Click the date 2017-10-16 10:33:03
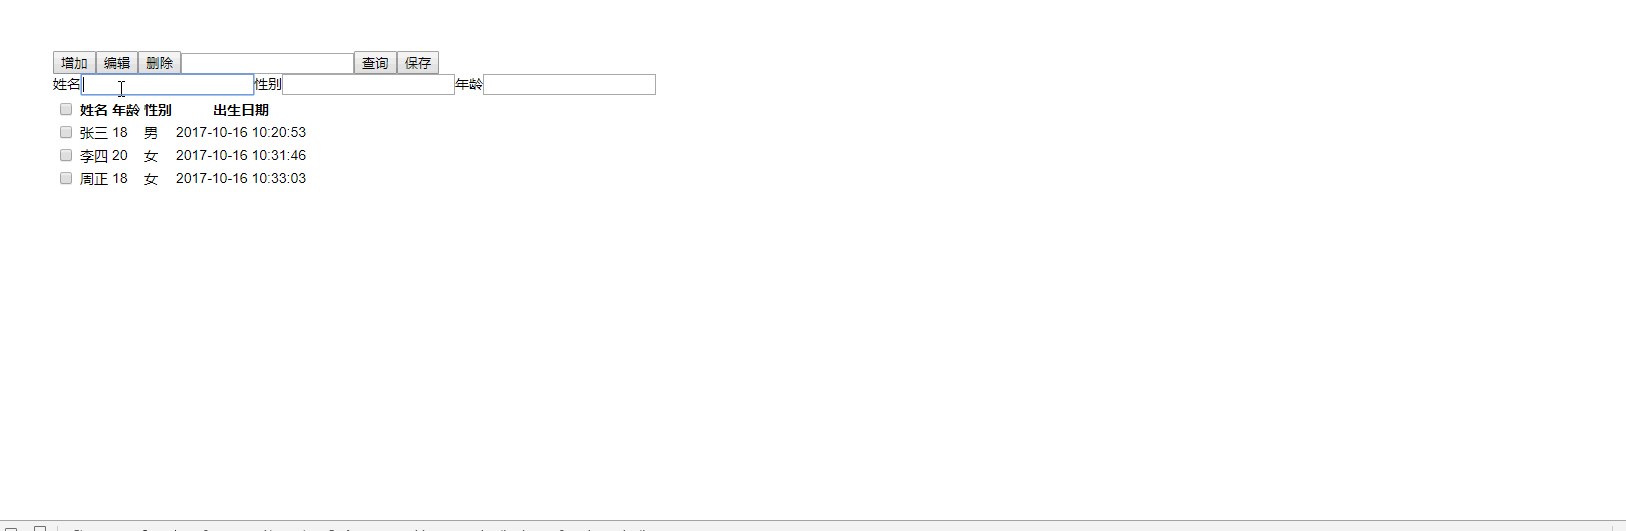Viewport: 1626px width, 531px height. tap(241, 178)
